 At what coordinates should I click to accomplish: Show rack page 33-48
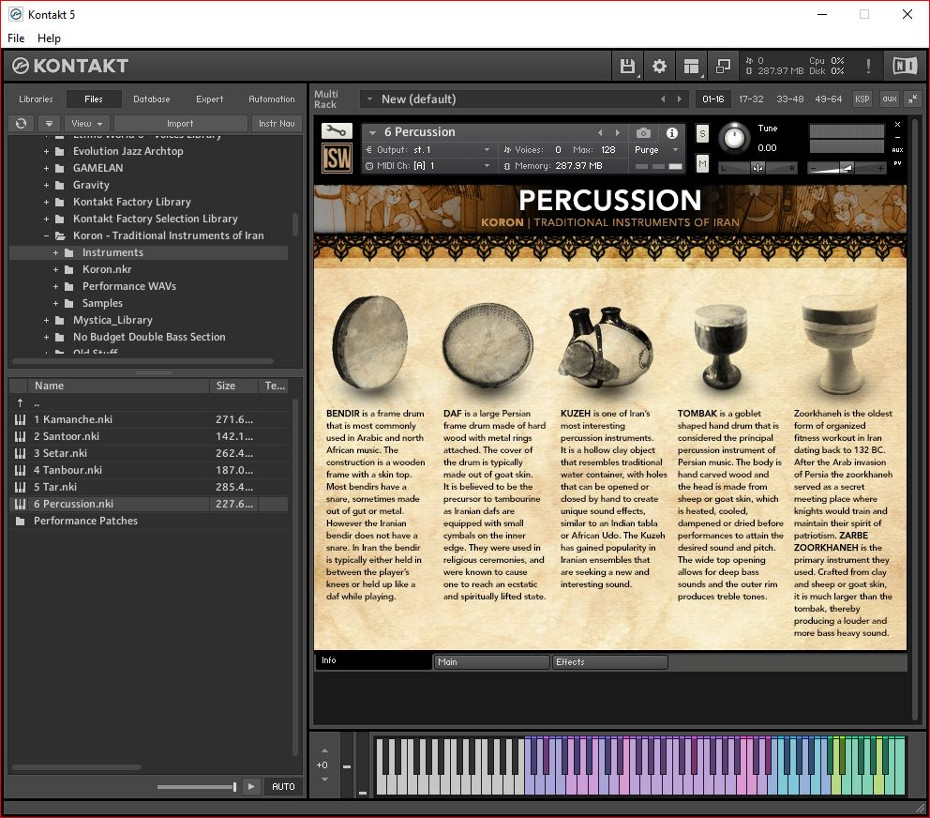(x=790, y=99)
